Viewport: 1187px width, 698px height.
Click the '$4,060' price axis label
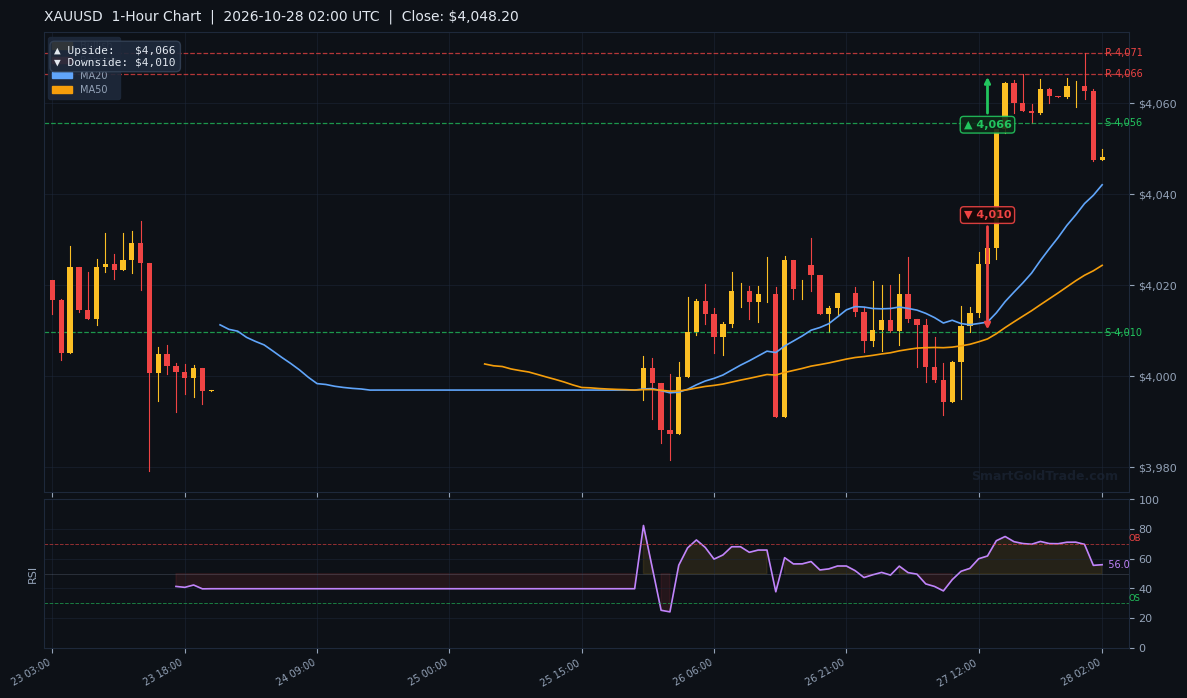(x=1157, y=104)
